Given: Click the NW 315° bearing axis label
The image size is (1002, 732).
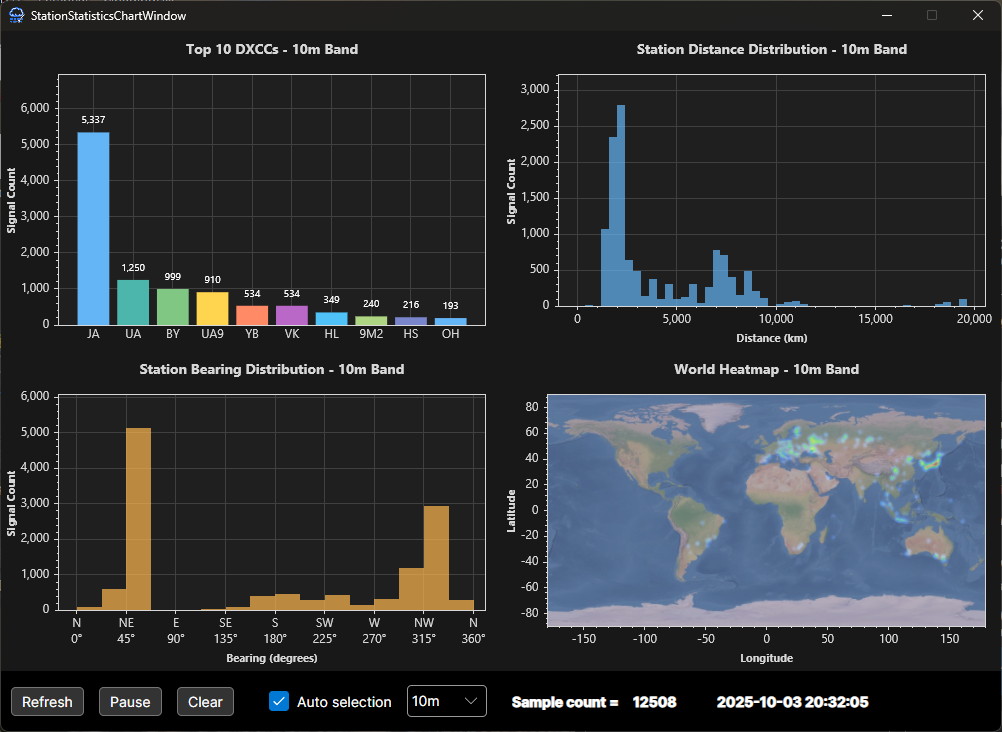Looking at the screenshot, I should coord(424,630).
